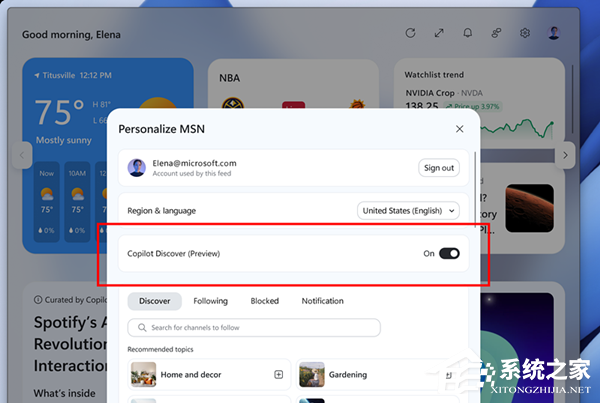Click the NVDA stock trend chart
Viewport: 600px width, 403px height.
click(x=517, y=129)
